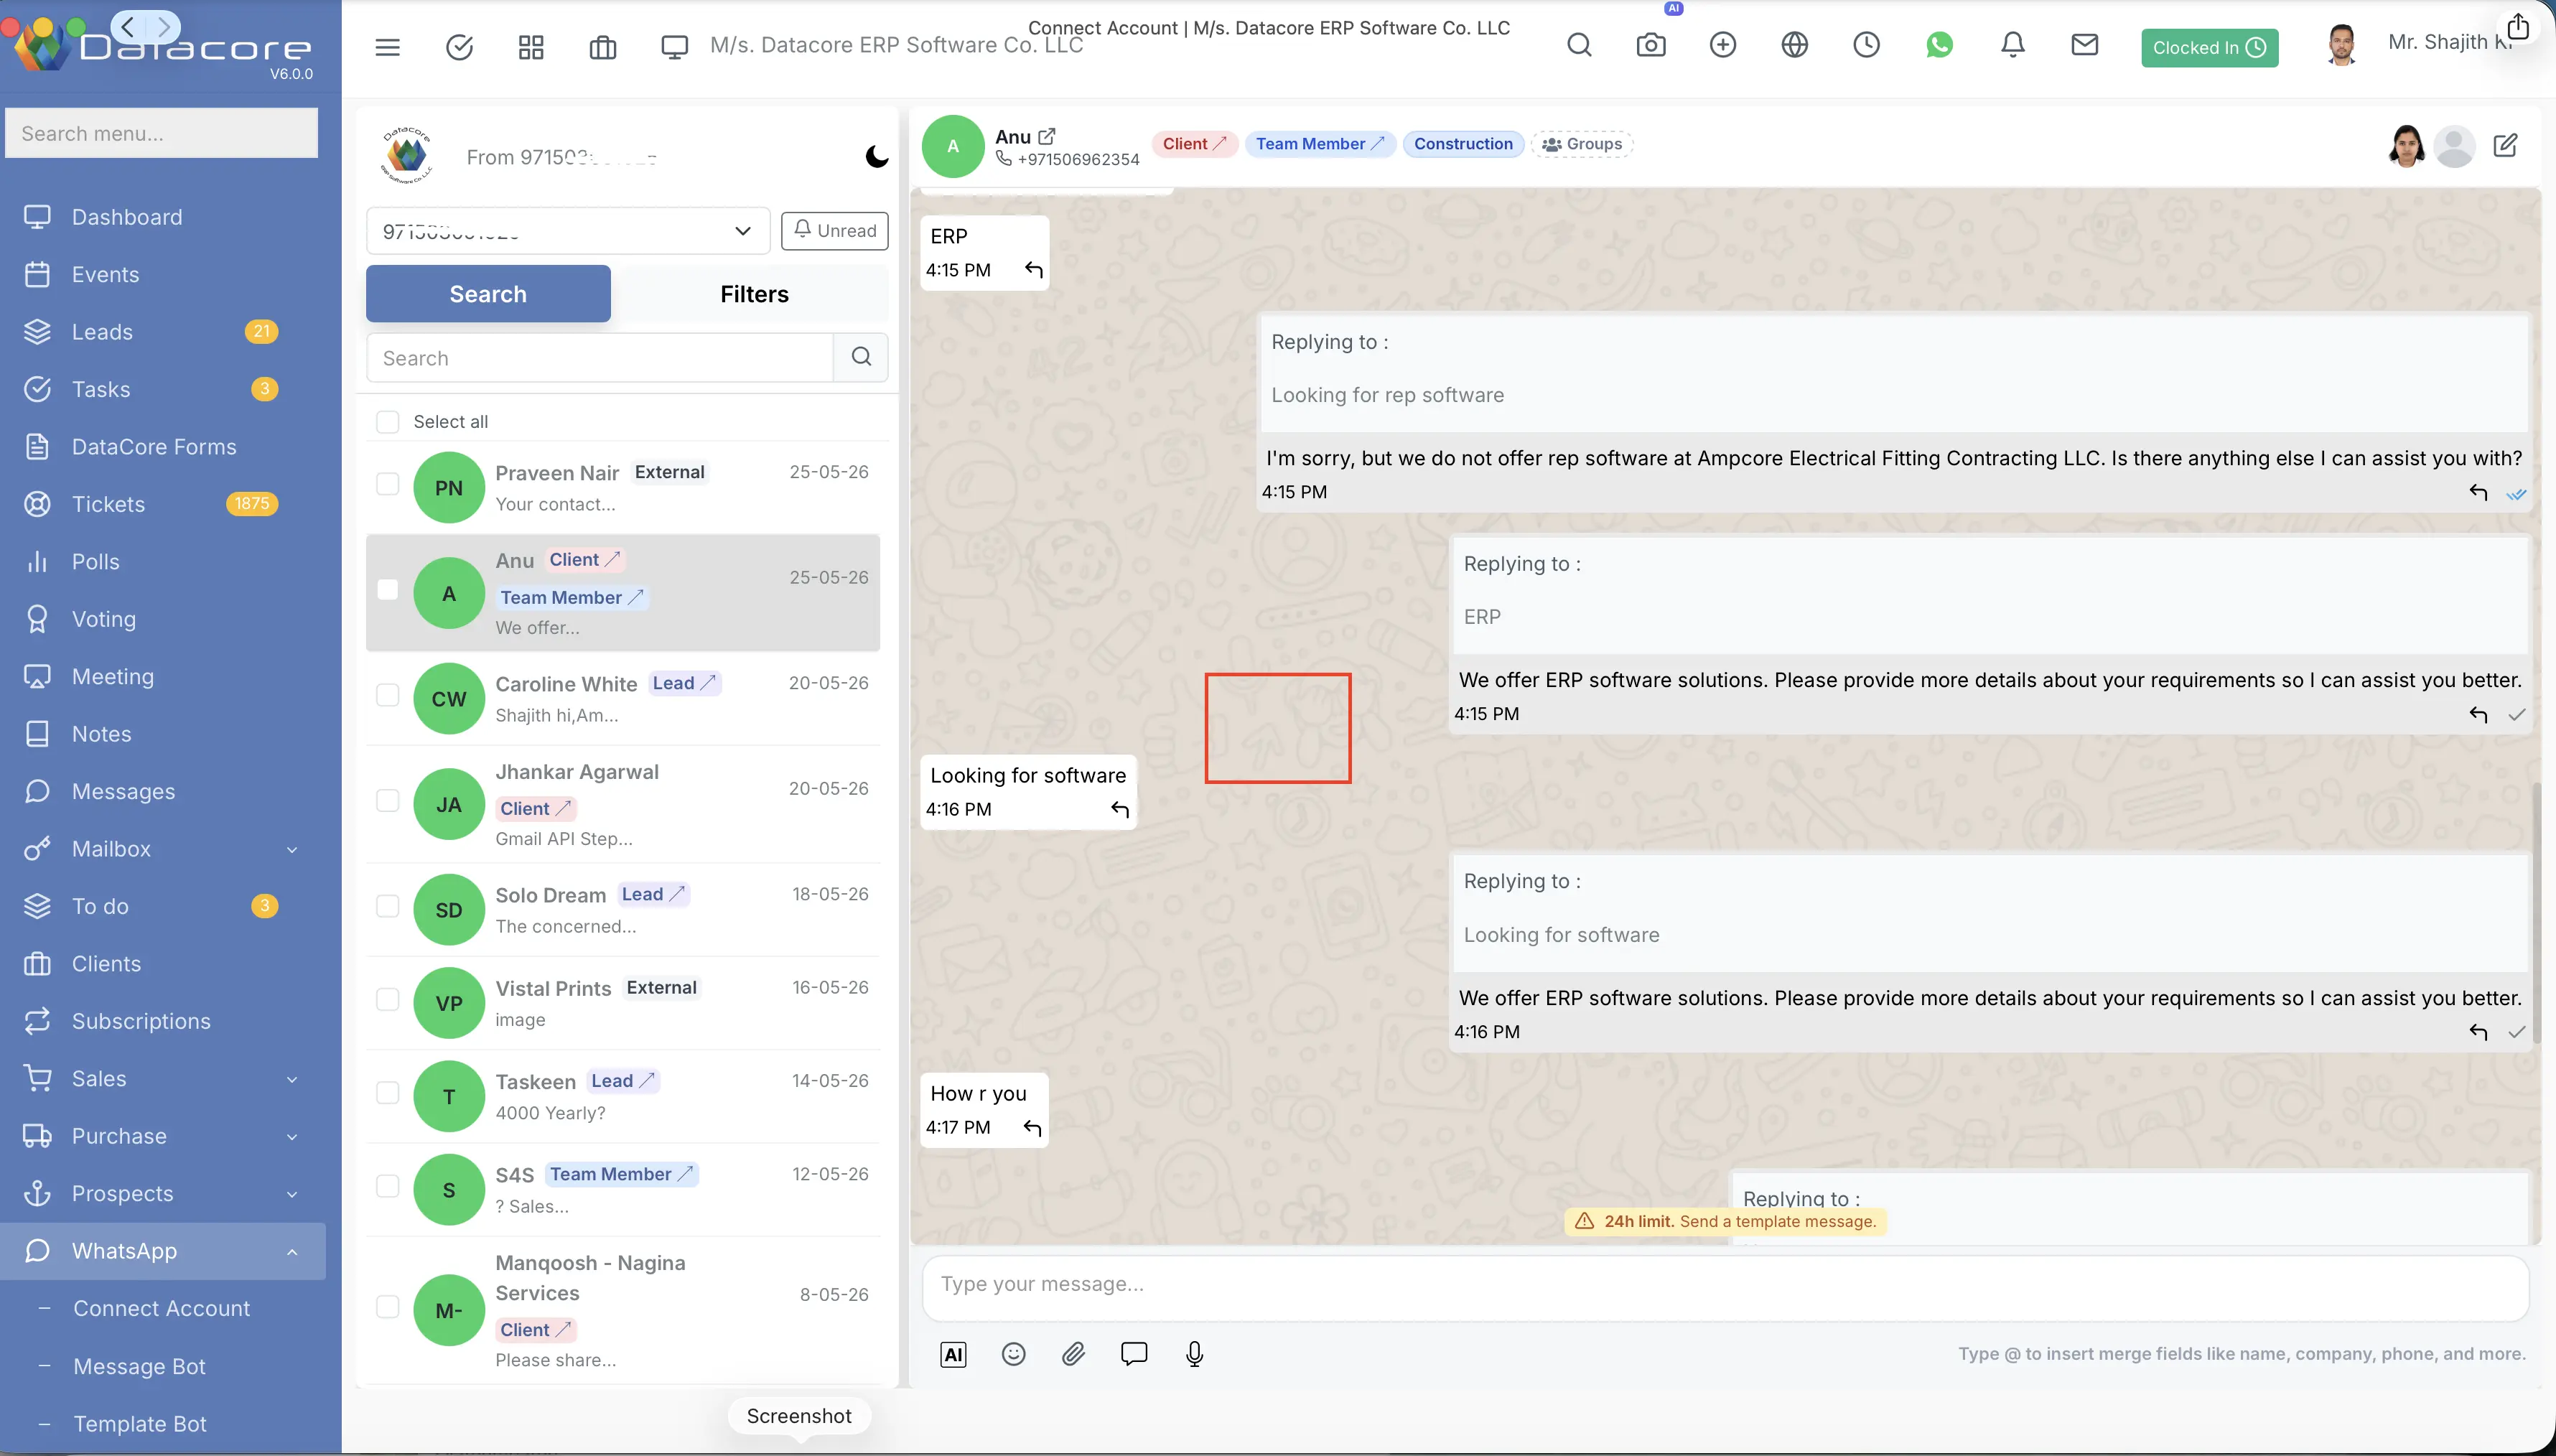Click the clock history icon
The height and width of the screenshot is (1456, 2556).
(x=1866, y=45)
